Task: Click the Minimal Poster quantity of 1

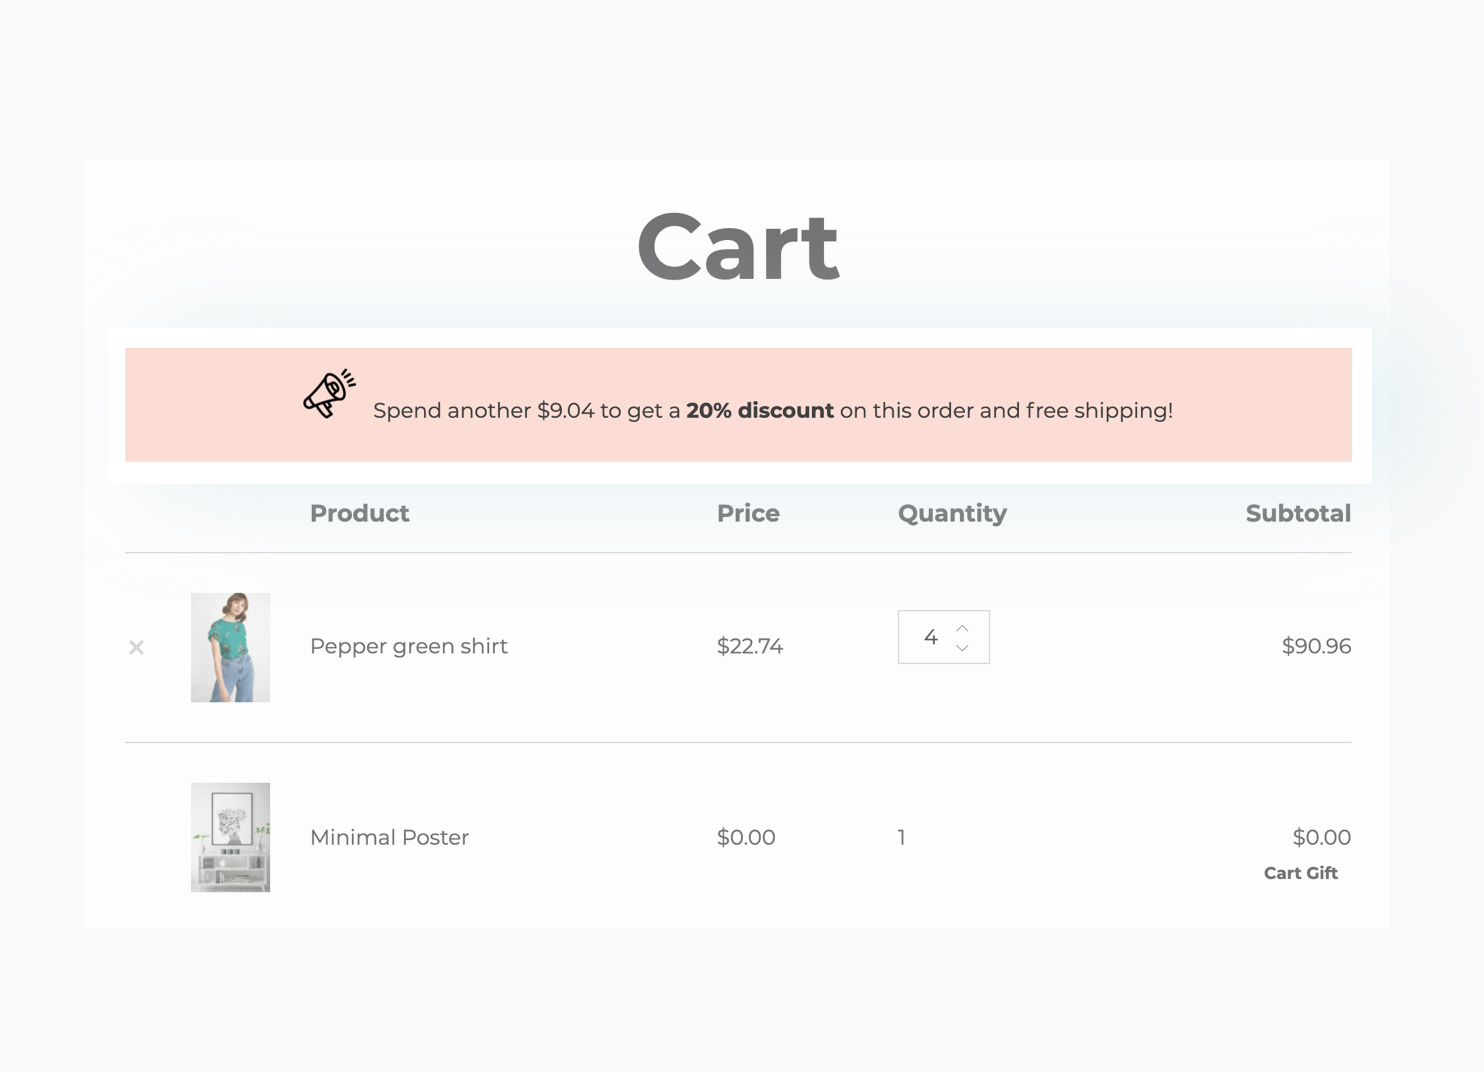Action: click(x=901, y=837)
